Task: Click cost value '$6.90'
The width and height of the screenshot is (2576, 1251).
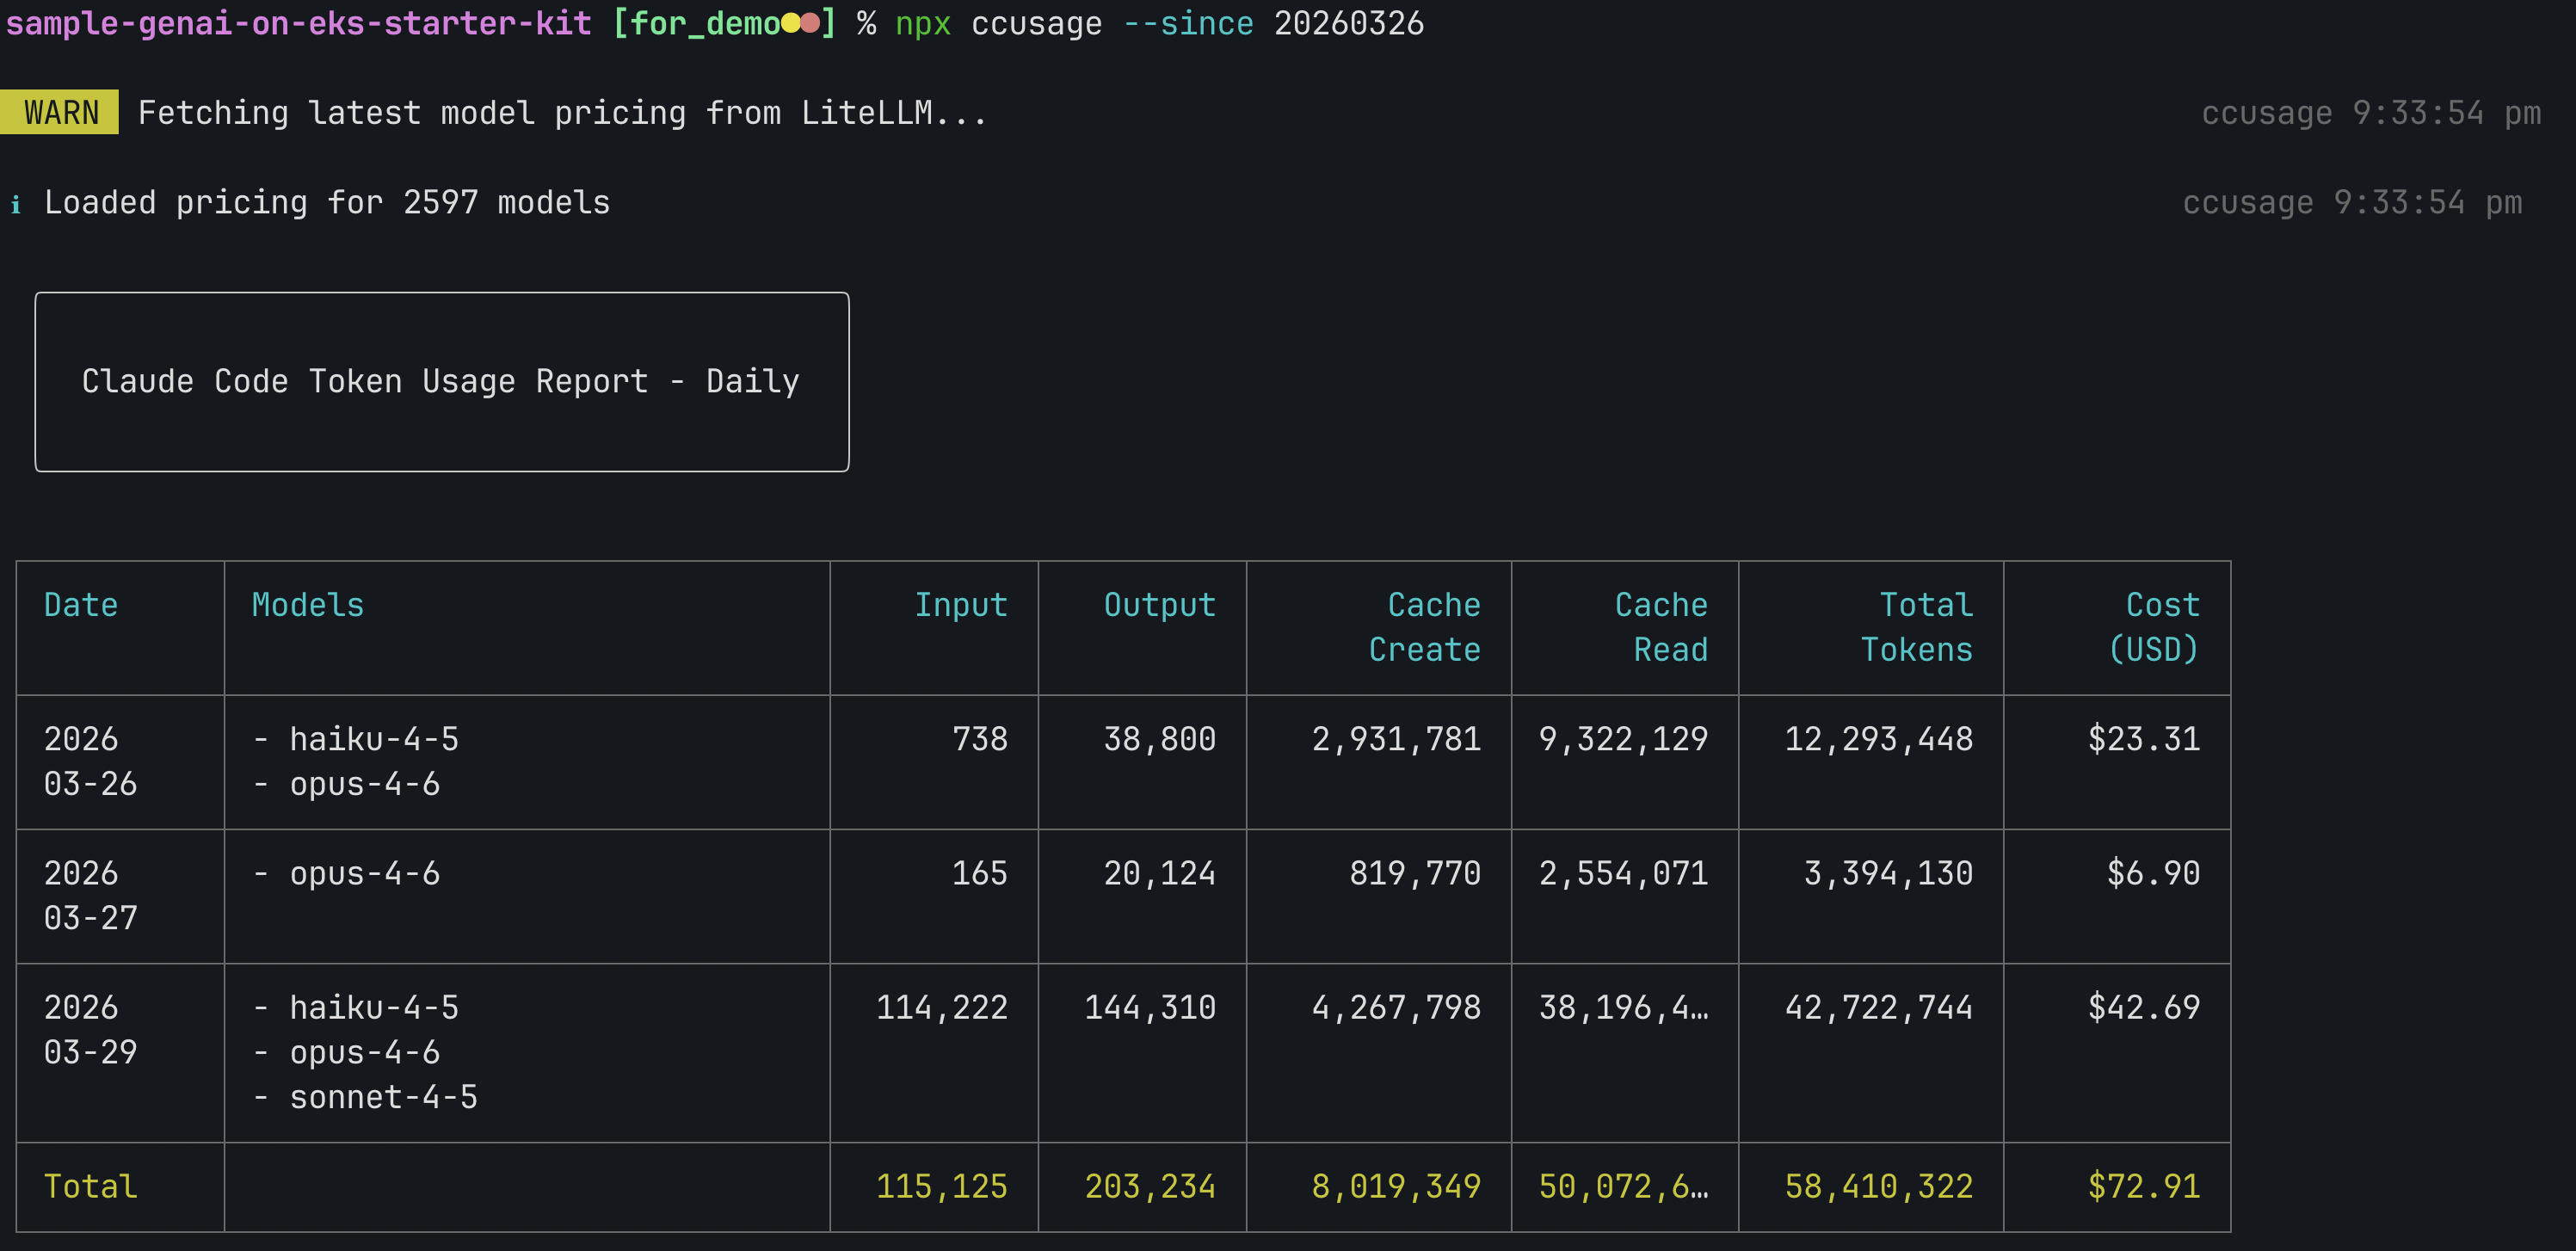Action: (x=2154, y=873)
